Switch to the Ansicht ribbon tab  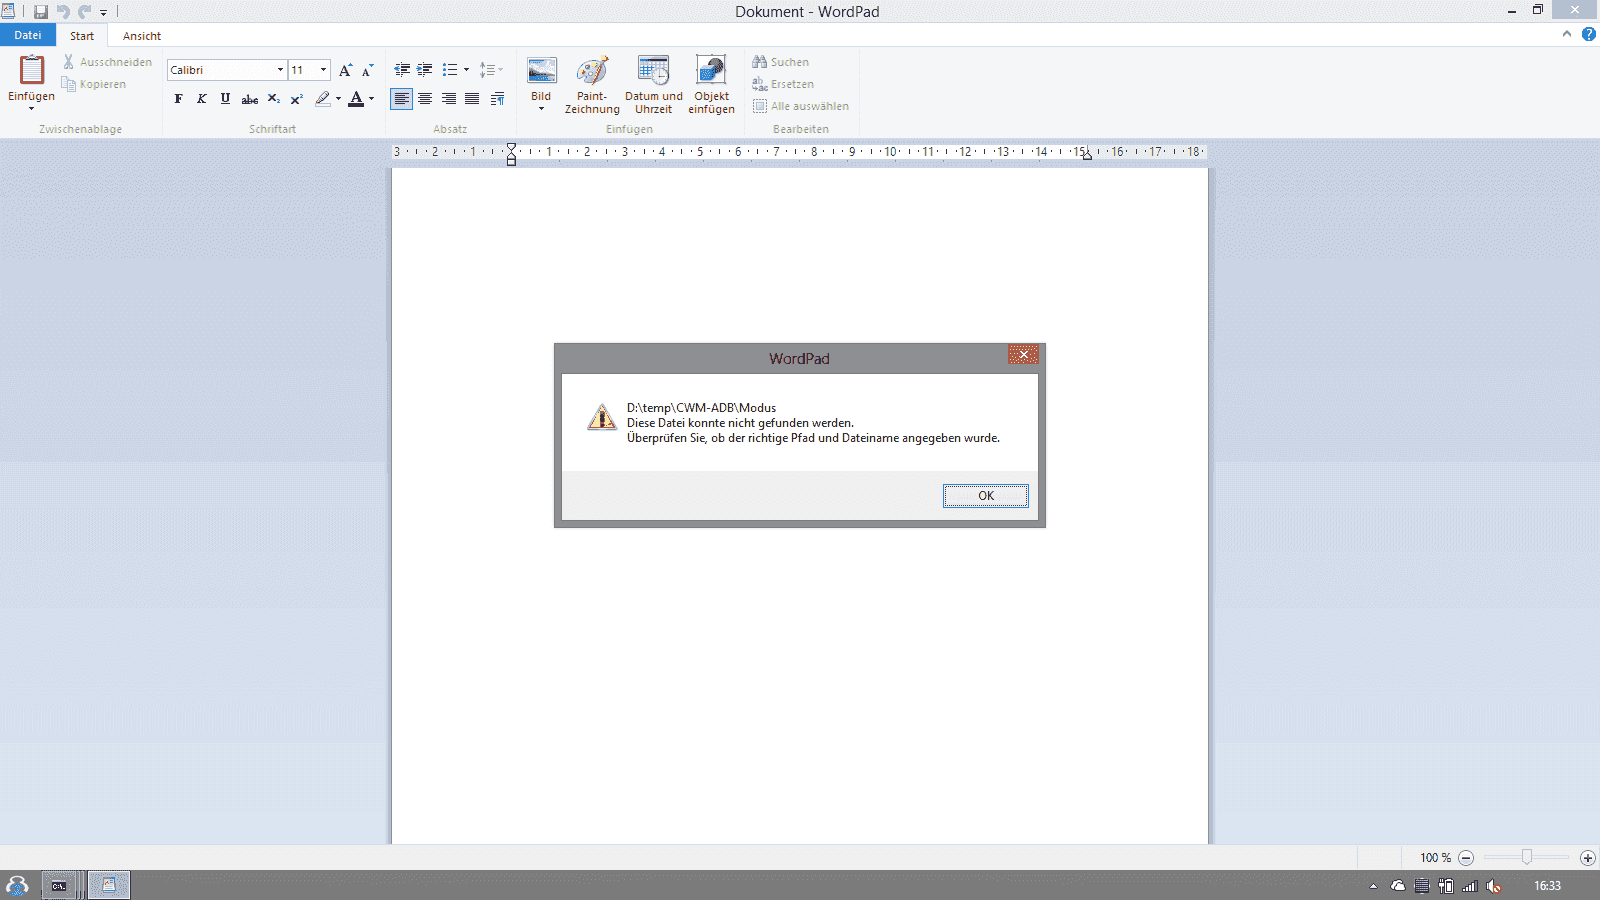pyautogui.click(x=142, y=36)
